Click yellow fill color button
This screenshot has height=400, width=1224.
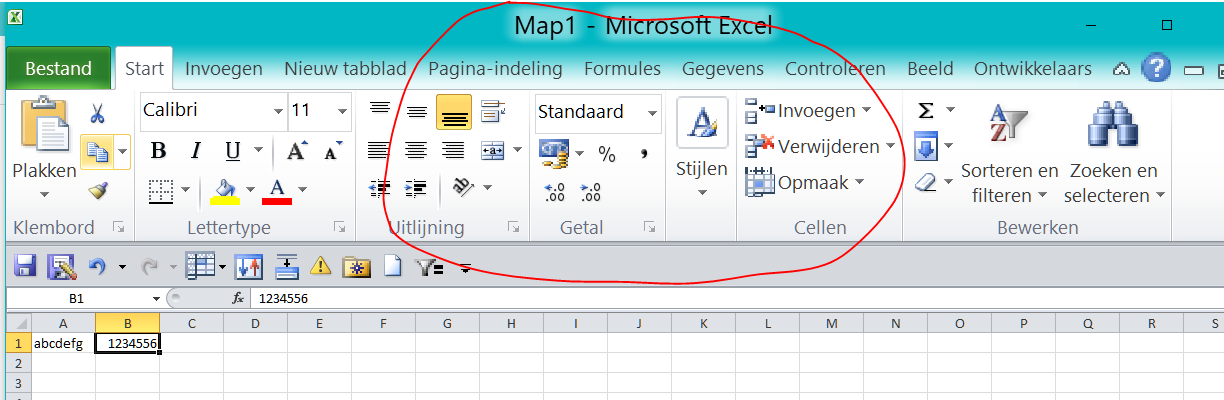click(x=224, y=189)
